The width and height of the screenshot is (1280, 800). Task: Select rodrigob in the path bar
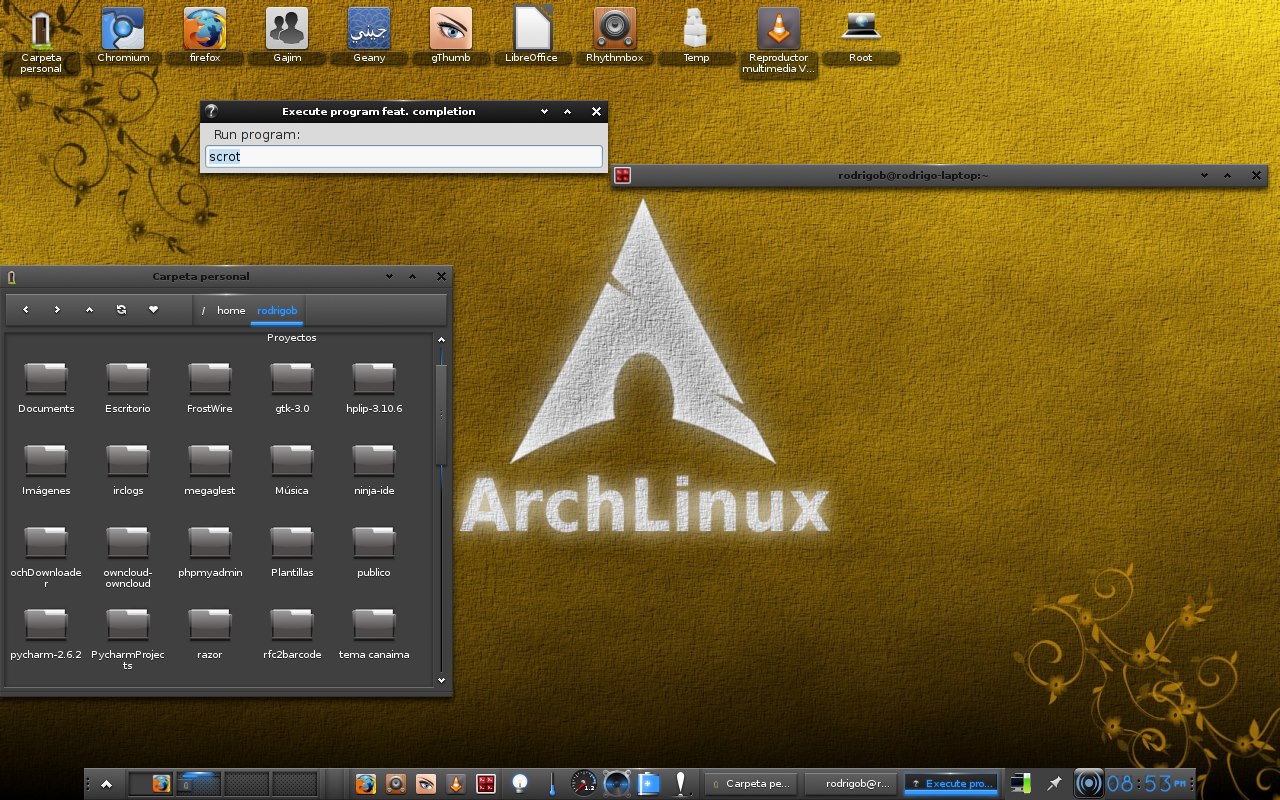click(277, 310)
